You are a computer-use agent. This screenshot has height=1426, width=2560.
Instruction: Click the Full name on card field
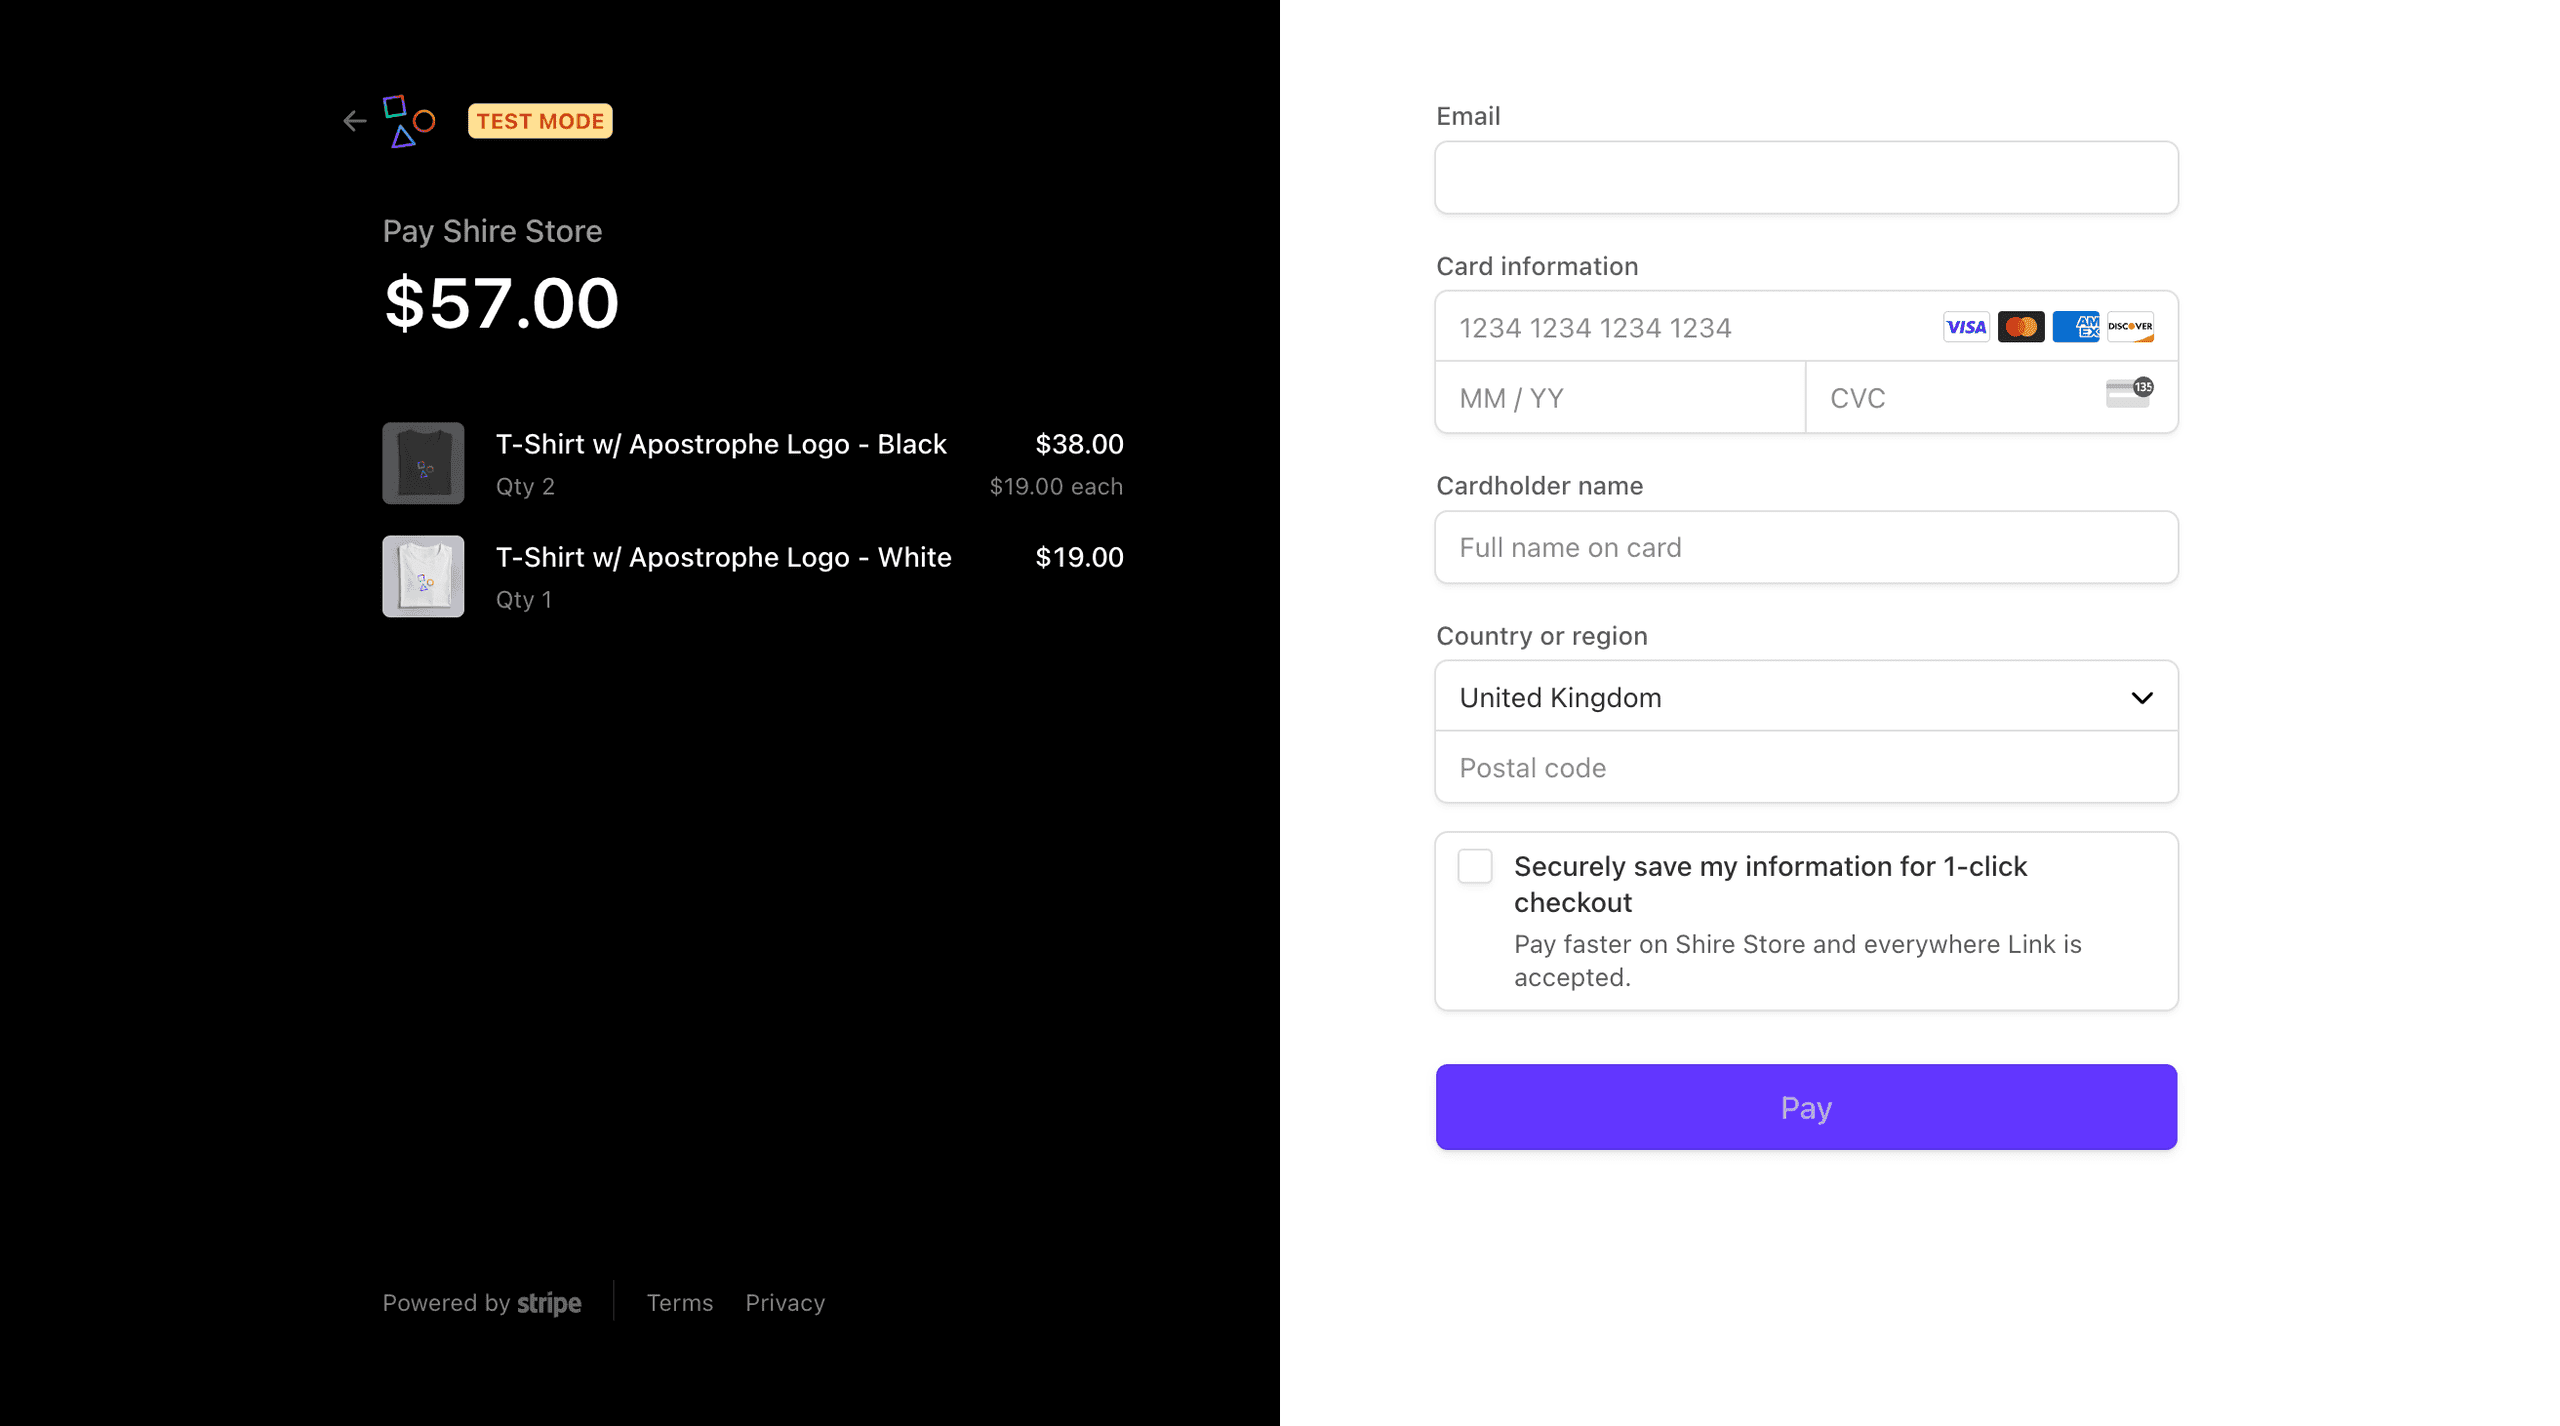click(1805, 548)
